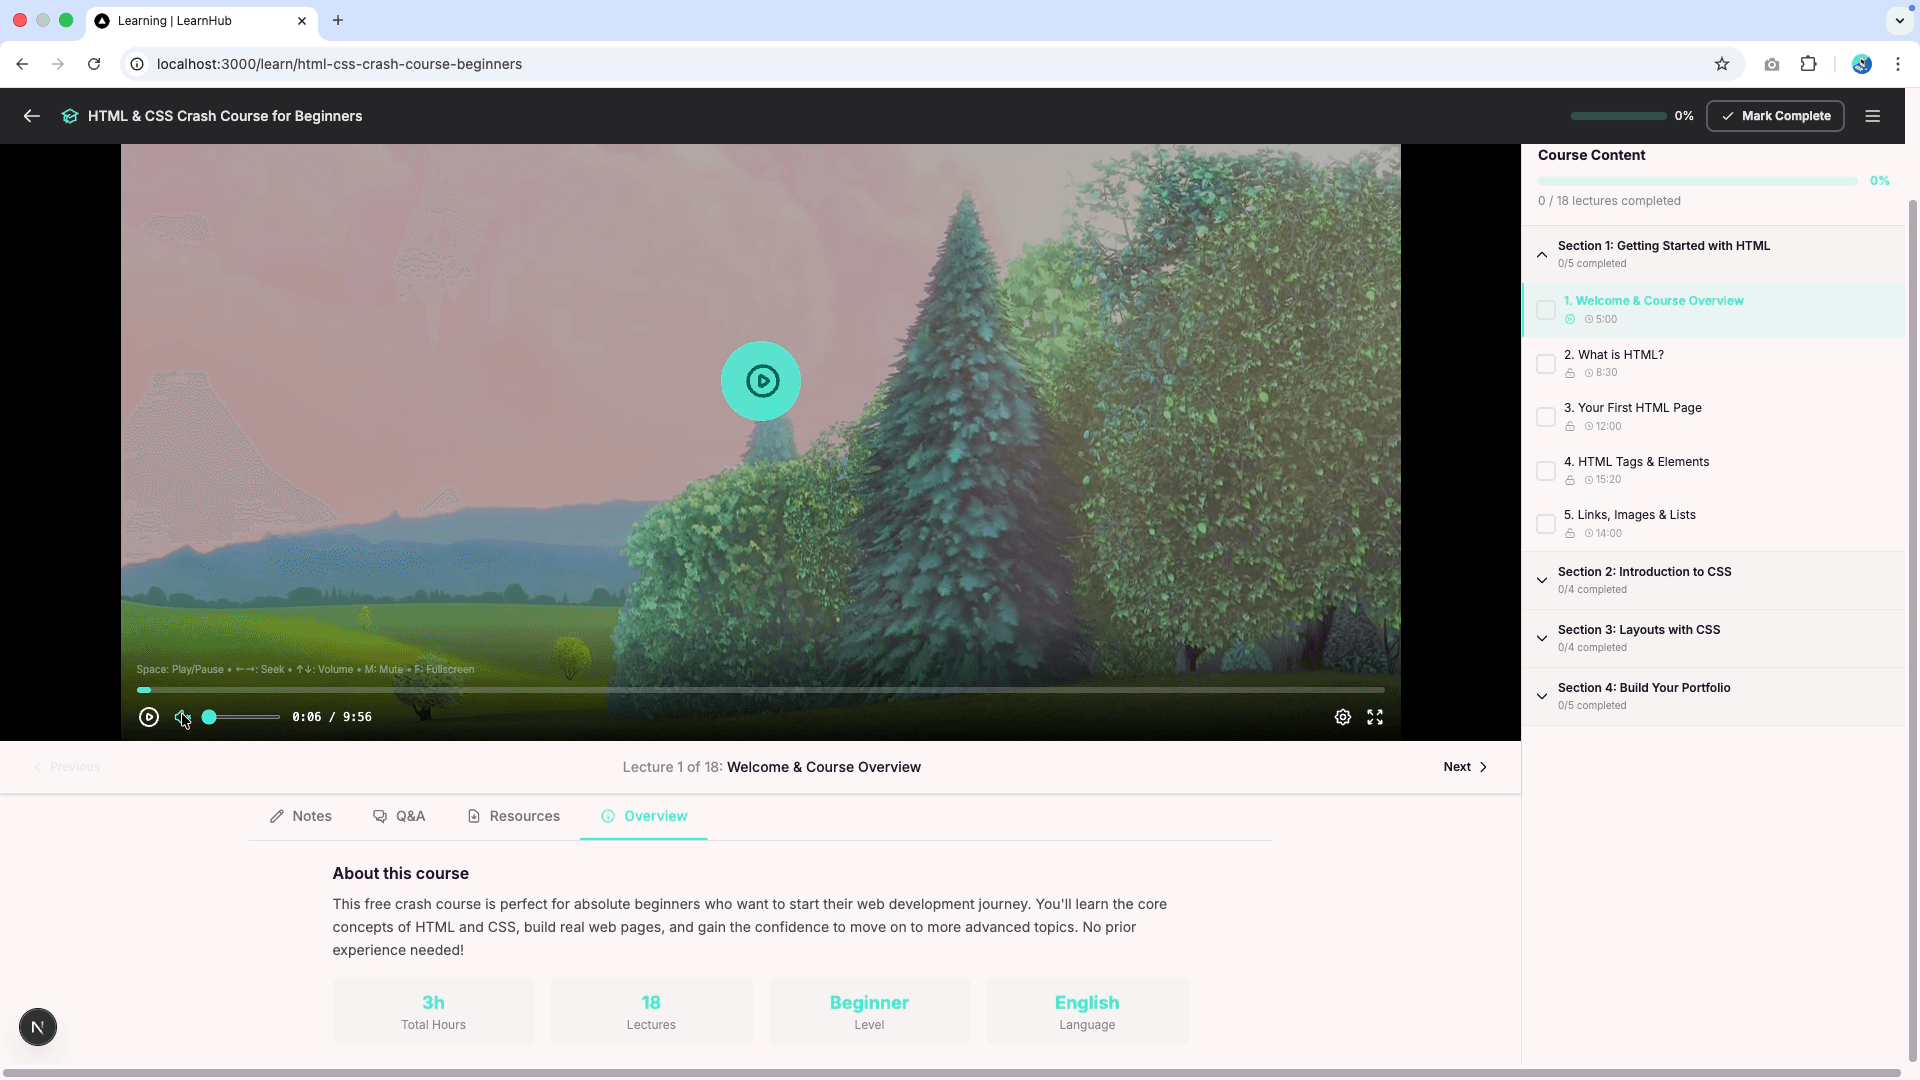Open the tab search dropdown arrow
This screenshot has height=1080, width=1920.
(x=1899, y=20)
